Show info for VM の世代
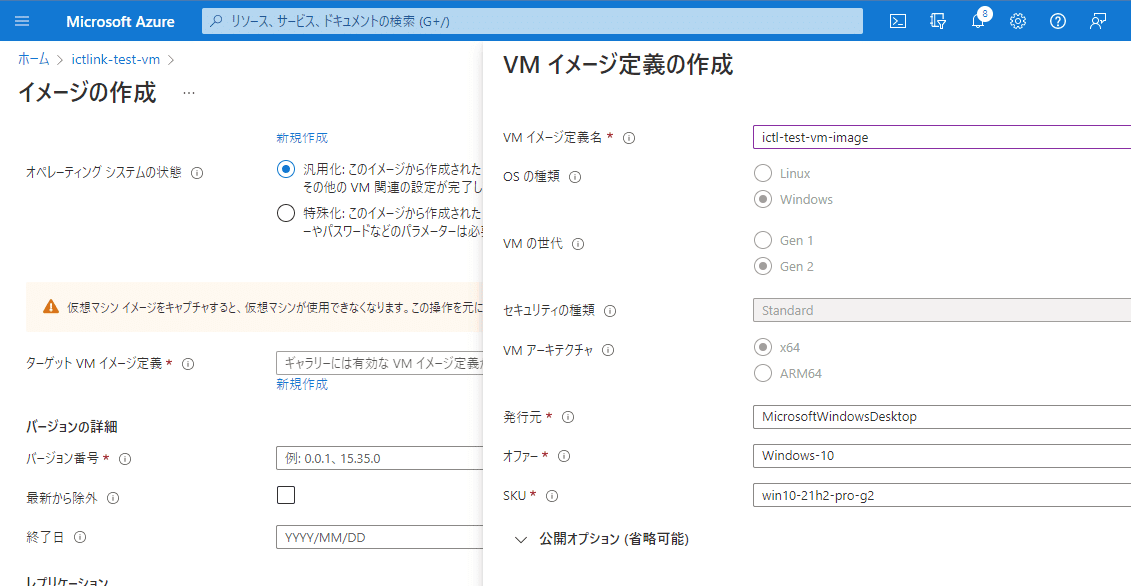This screenshot has width=1131, height=586. click(577, 244)
